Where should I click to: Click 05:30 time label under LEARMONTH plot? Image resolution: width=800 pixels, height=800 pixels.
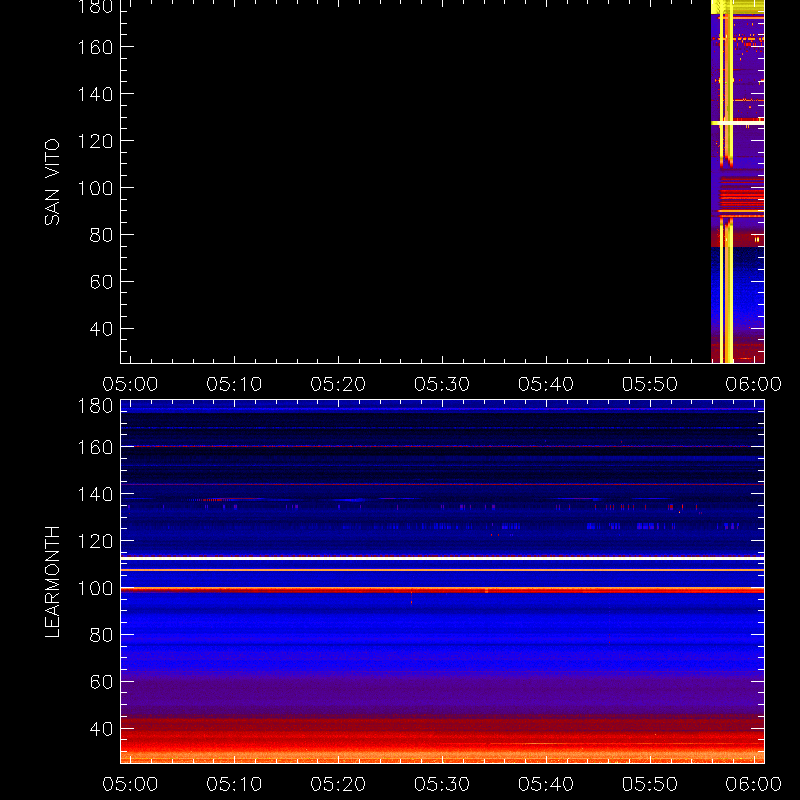pyautogui.click(x=442, y=784)
